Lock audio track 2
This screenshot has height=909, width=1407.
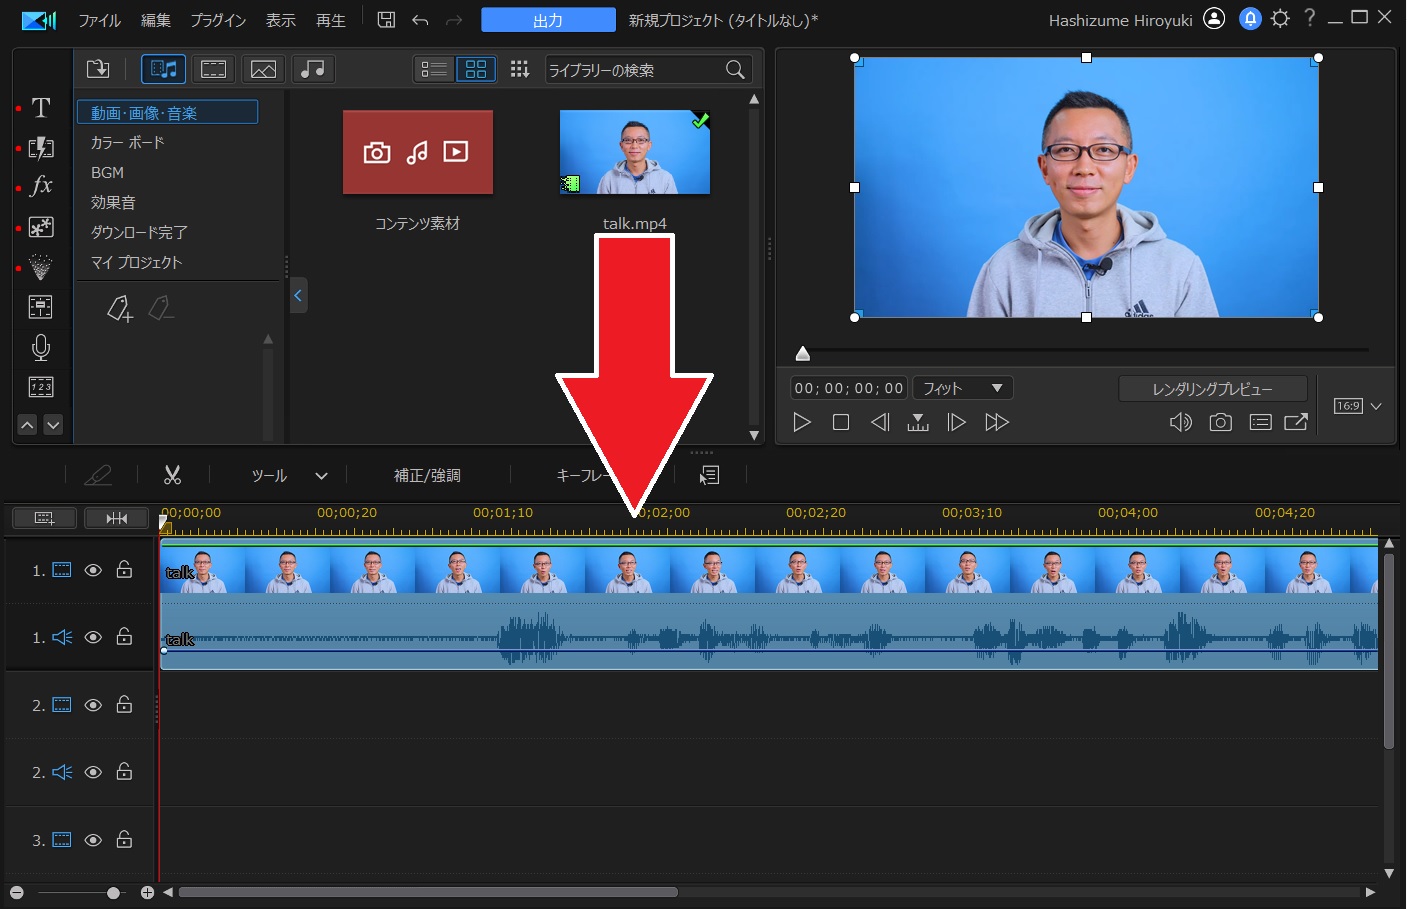click(124, 771)
